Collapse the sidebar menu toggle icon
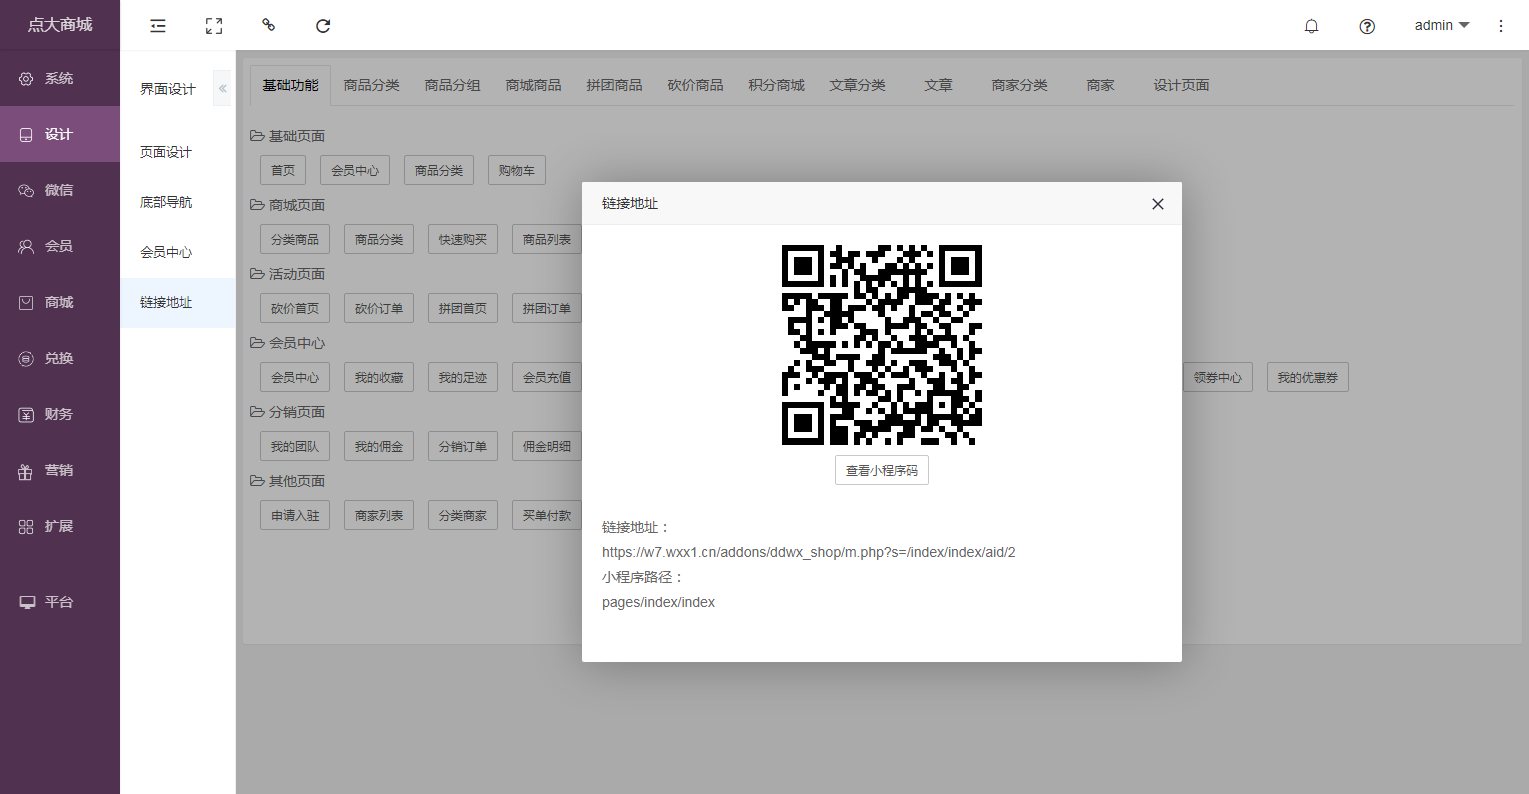This screenshot has width=1529, height=794. (158, 26)
